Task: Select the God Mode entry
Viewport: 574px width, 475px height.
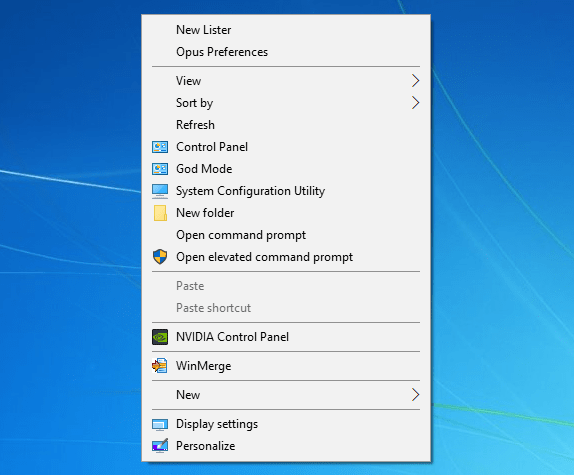Action: pos(286,169)
